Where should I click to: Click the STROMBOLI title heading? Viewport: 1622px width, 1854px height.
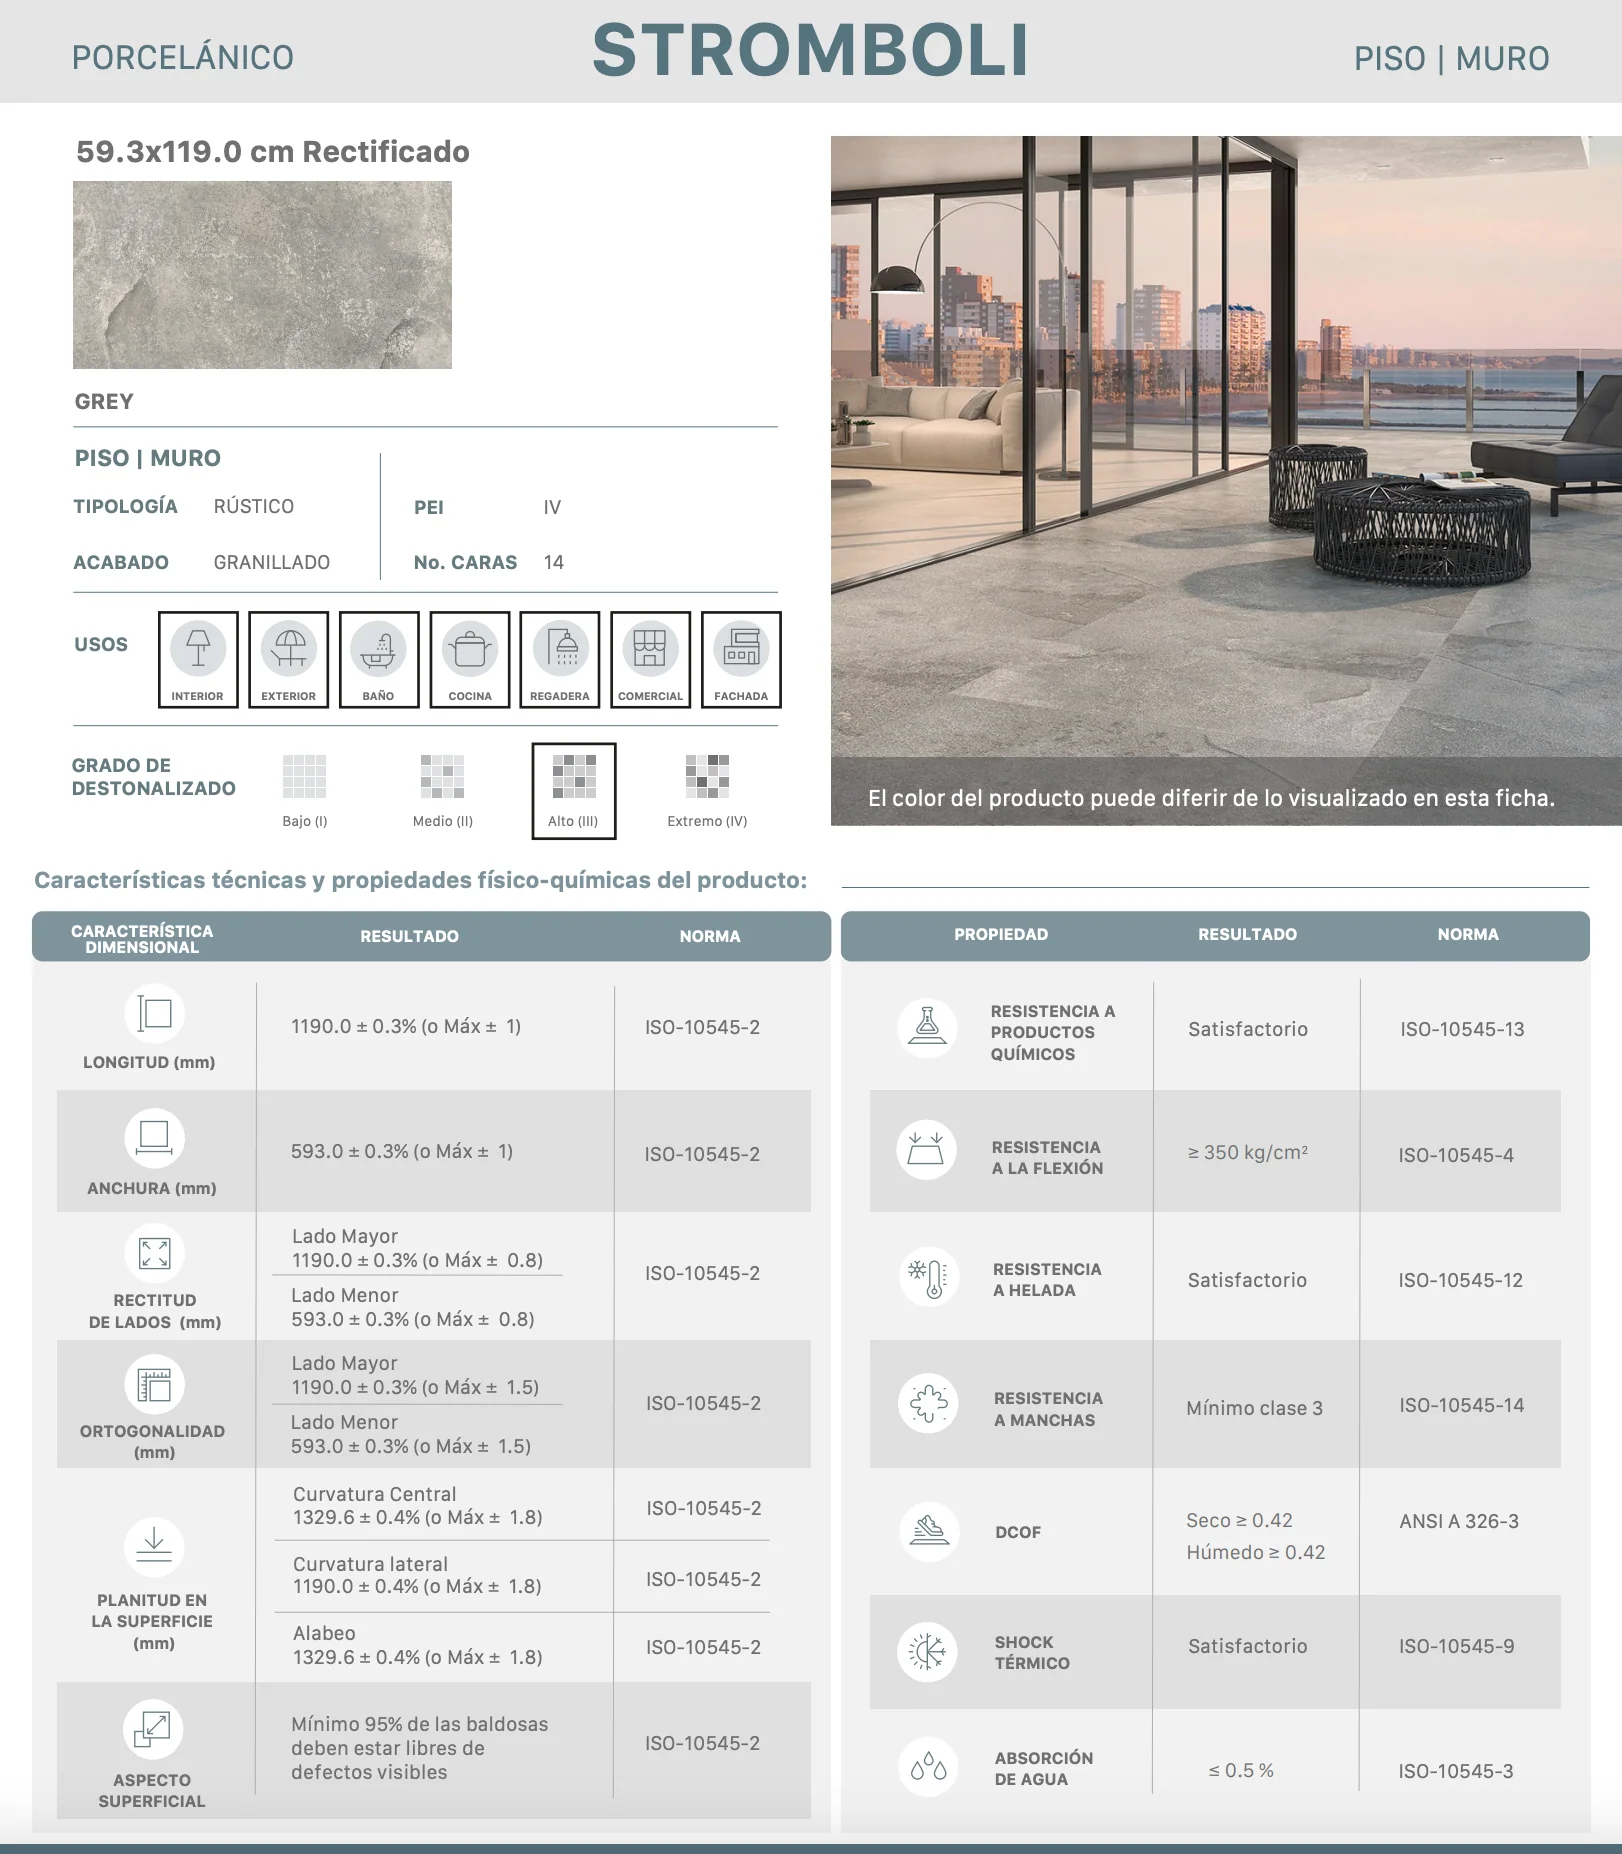(810, 50)
